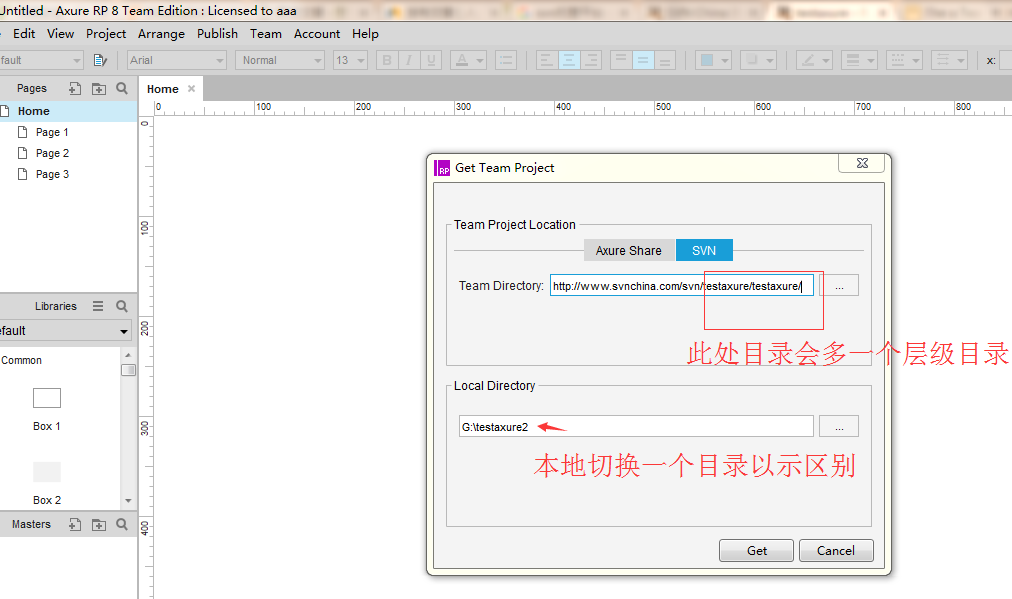Search in the Libraries panel
Image resolution: width=1012 pixels, height=599 pixels.
click(x=122, y=306)
